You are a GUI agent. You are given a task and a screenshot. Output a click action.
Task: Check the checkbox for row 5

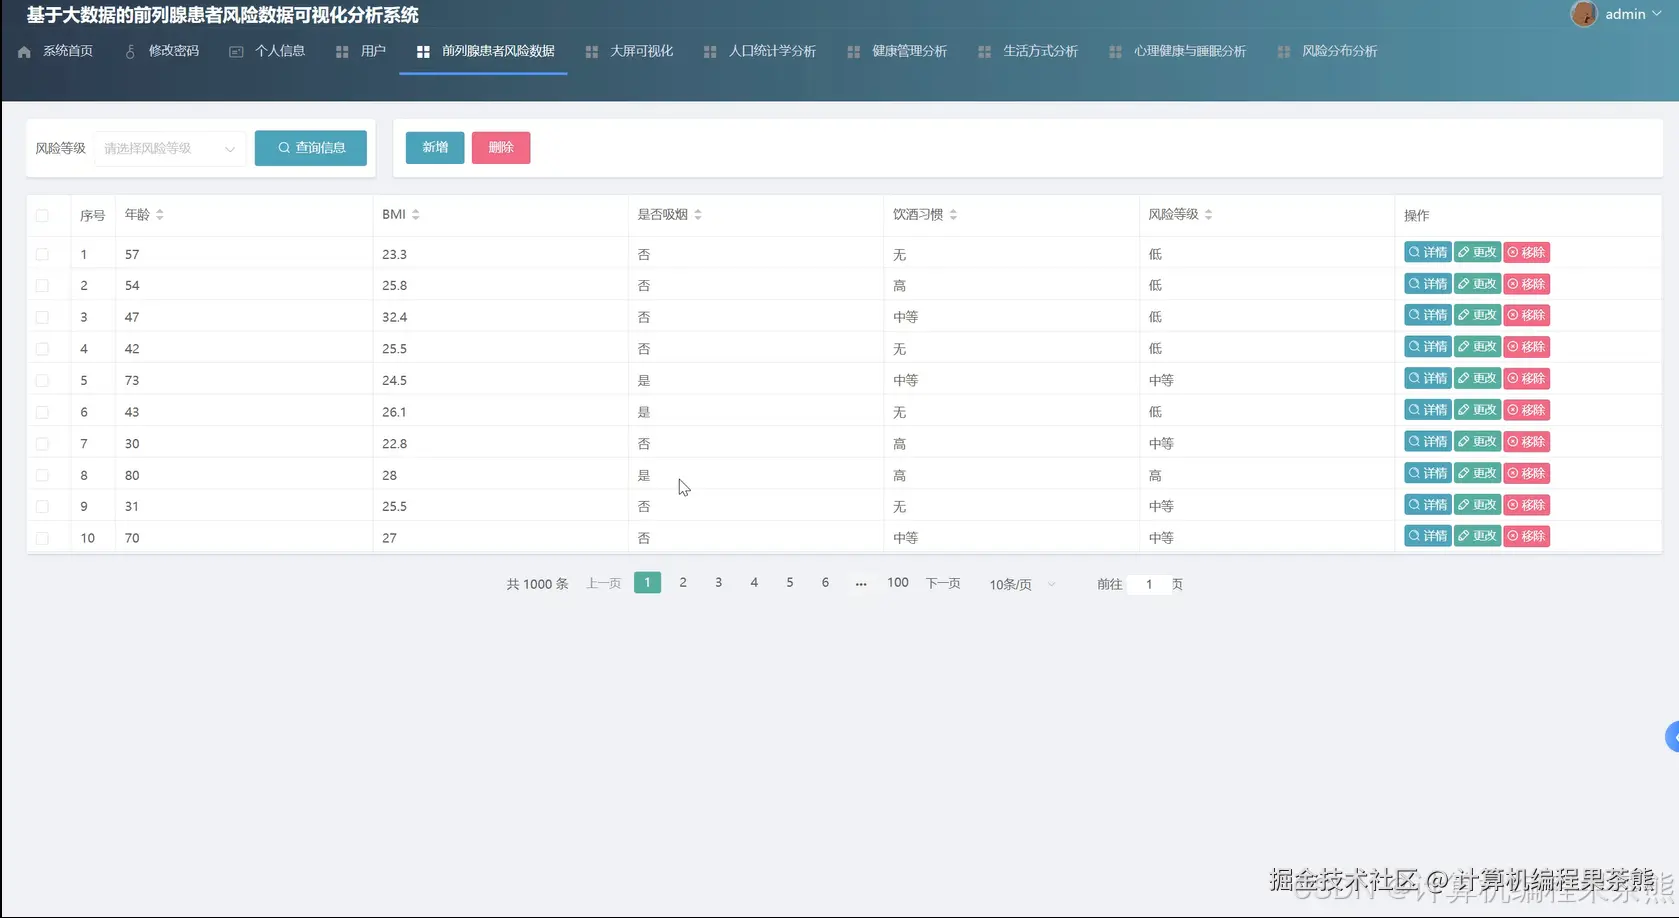pyautogui.click(x=42, y=380)
